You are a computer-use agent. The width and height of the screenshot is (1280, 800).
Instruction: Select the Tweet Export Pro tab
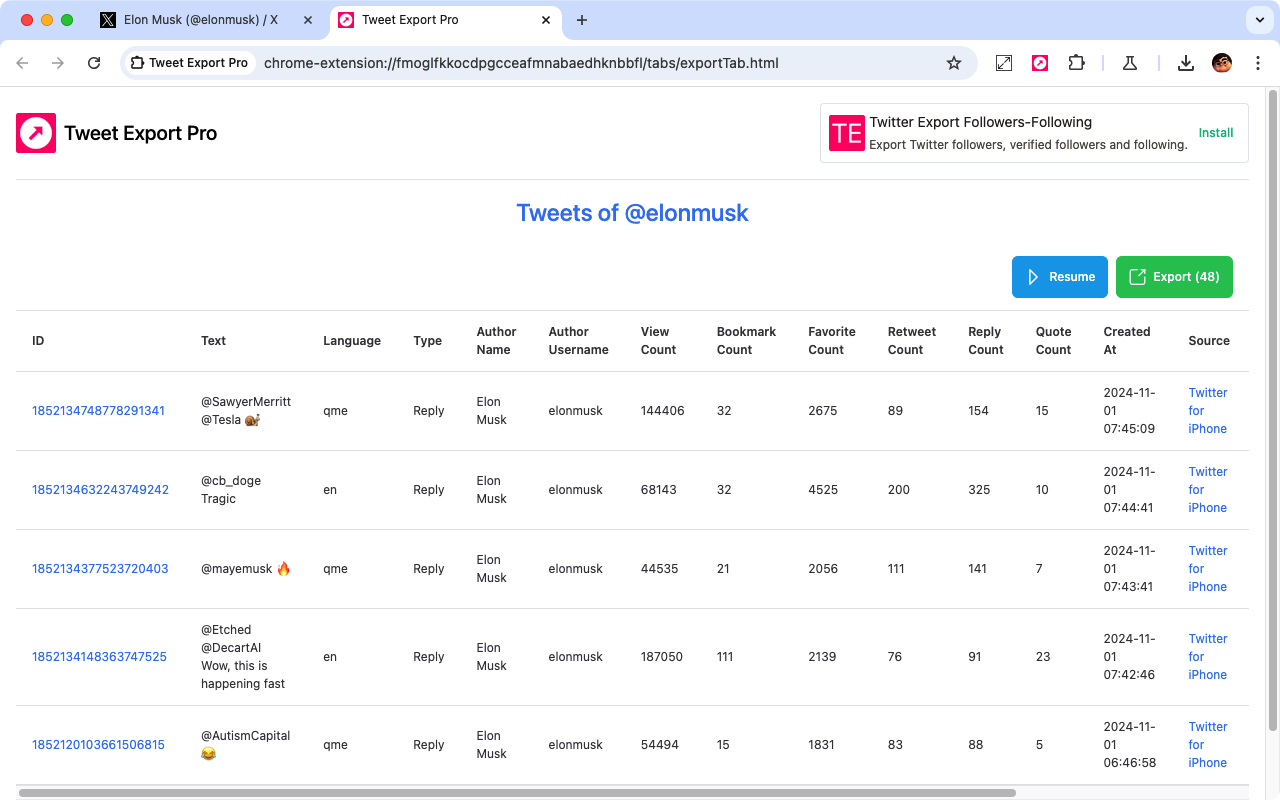tap(446, 20)
